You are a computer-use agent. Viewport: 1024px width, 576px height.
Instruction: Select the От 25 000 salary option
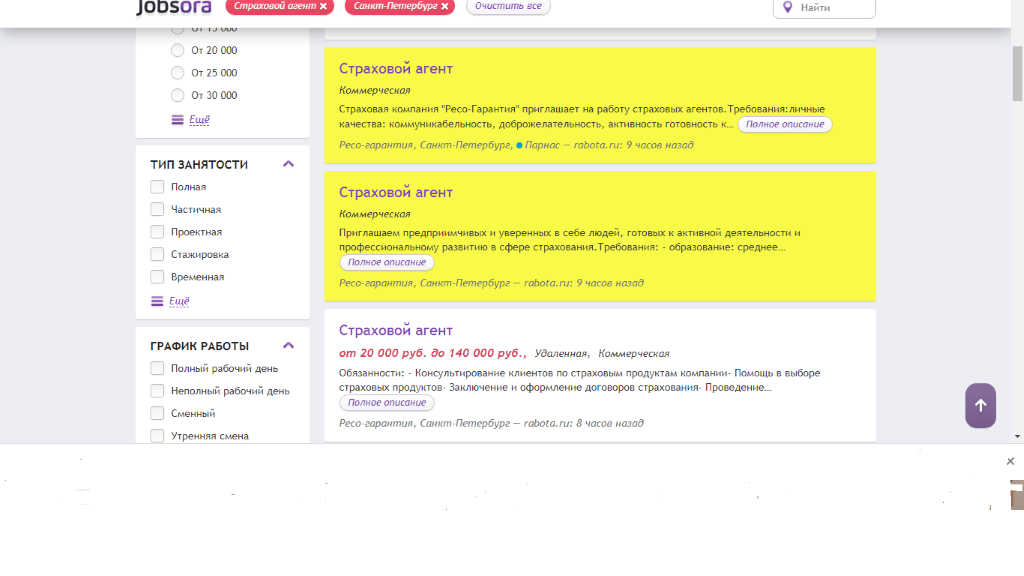(178, 73)
